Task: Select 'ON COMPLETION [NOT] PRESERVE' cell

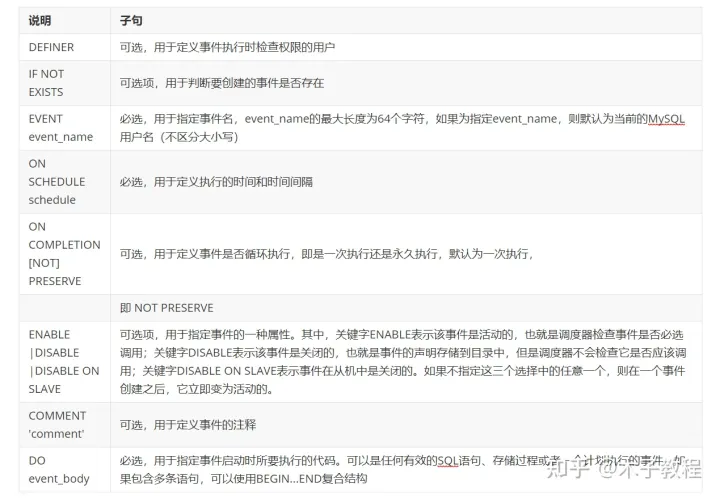Action: coord(64,254)
